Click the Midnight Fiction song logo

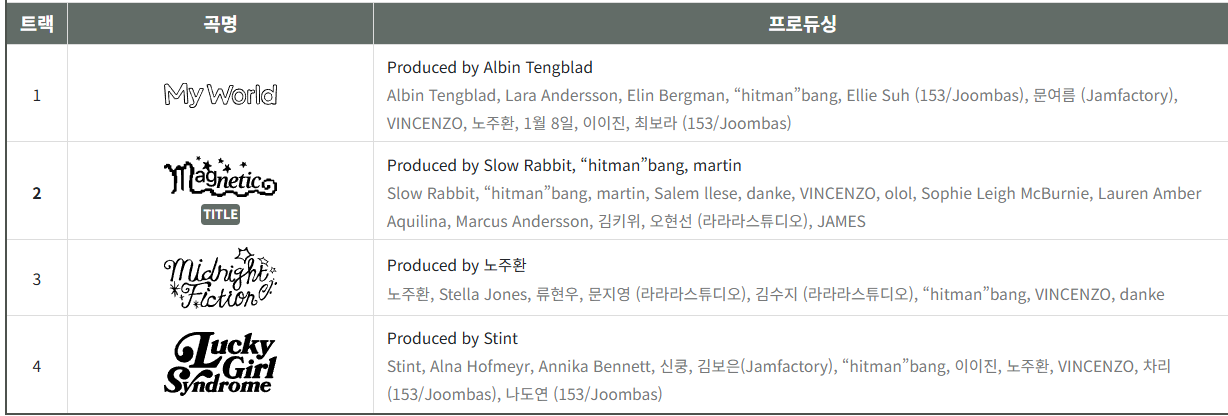[220, 277]
